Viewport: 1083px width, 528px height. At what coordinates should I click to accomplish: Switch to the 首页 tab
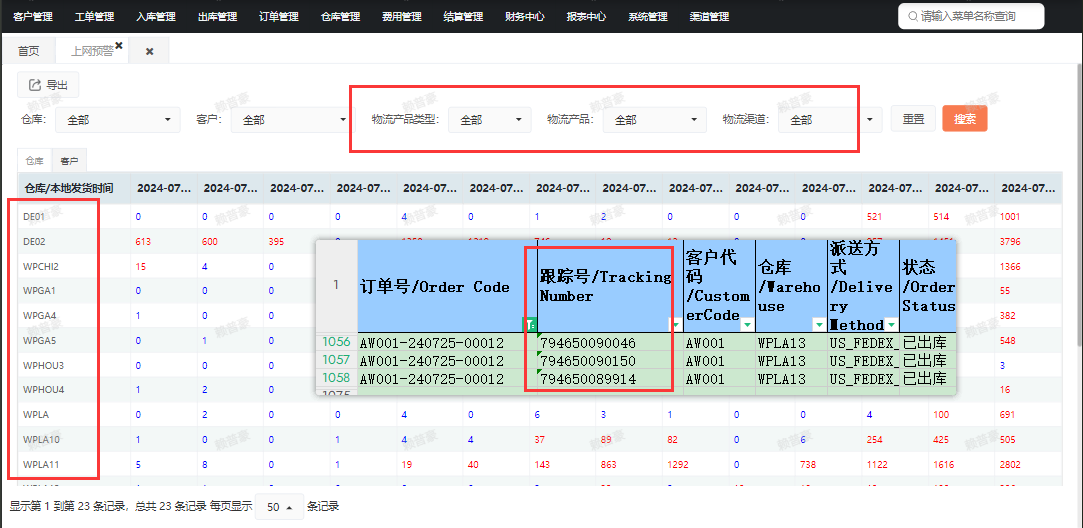28,51
